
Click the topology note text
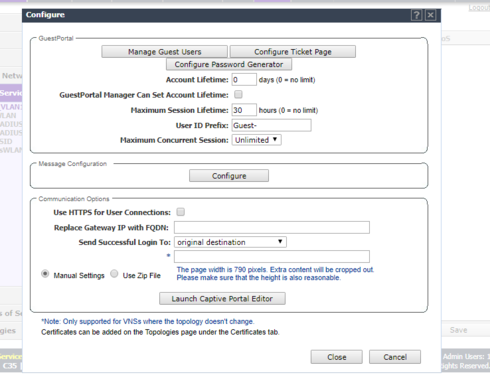148,321
